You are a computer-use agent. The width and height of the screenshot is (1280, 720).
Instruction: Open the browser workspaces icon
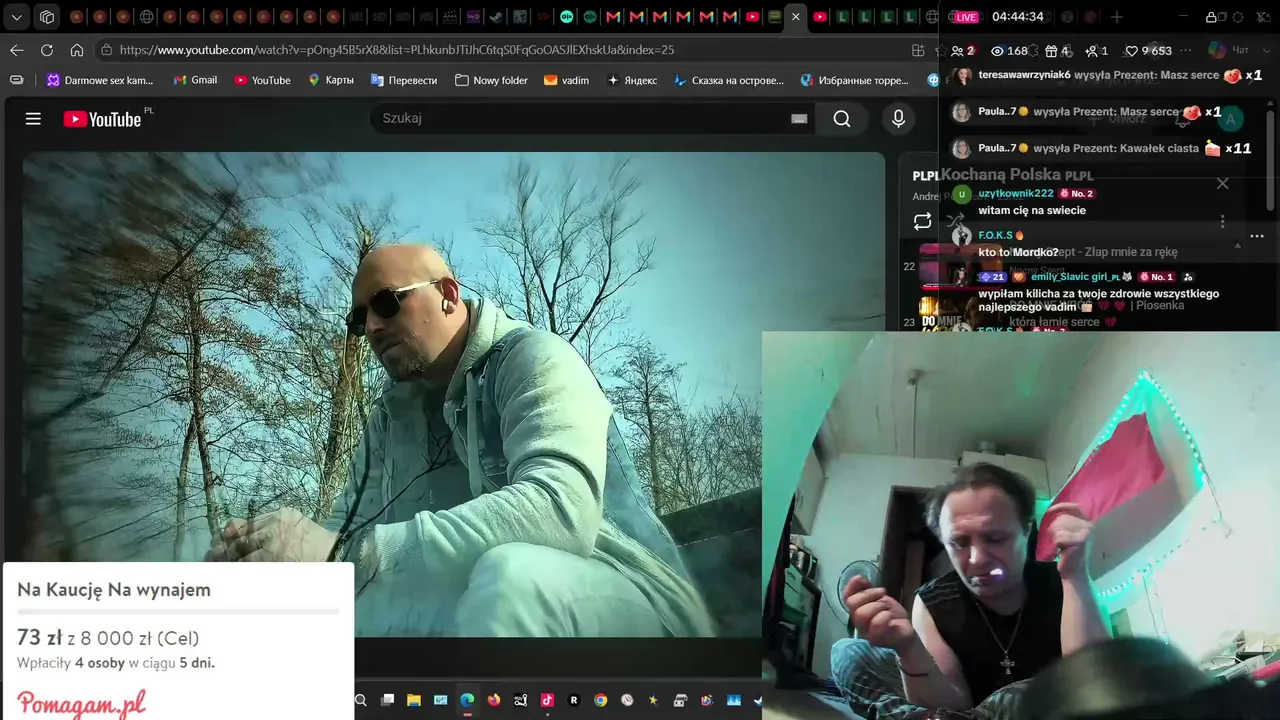(47, 17)
